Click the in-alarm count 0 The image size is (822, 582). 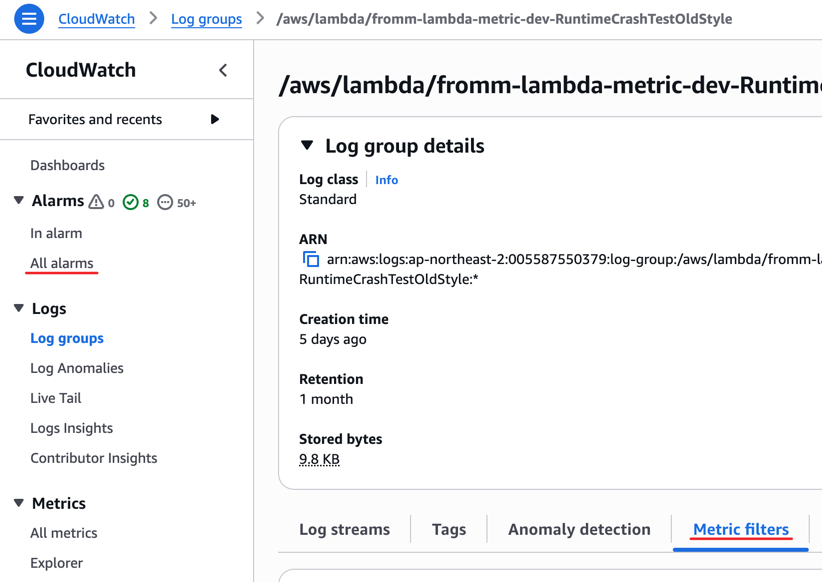(111, 203)
